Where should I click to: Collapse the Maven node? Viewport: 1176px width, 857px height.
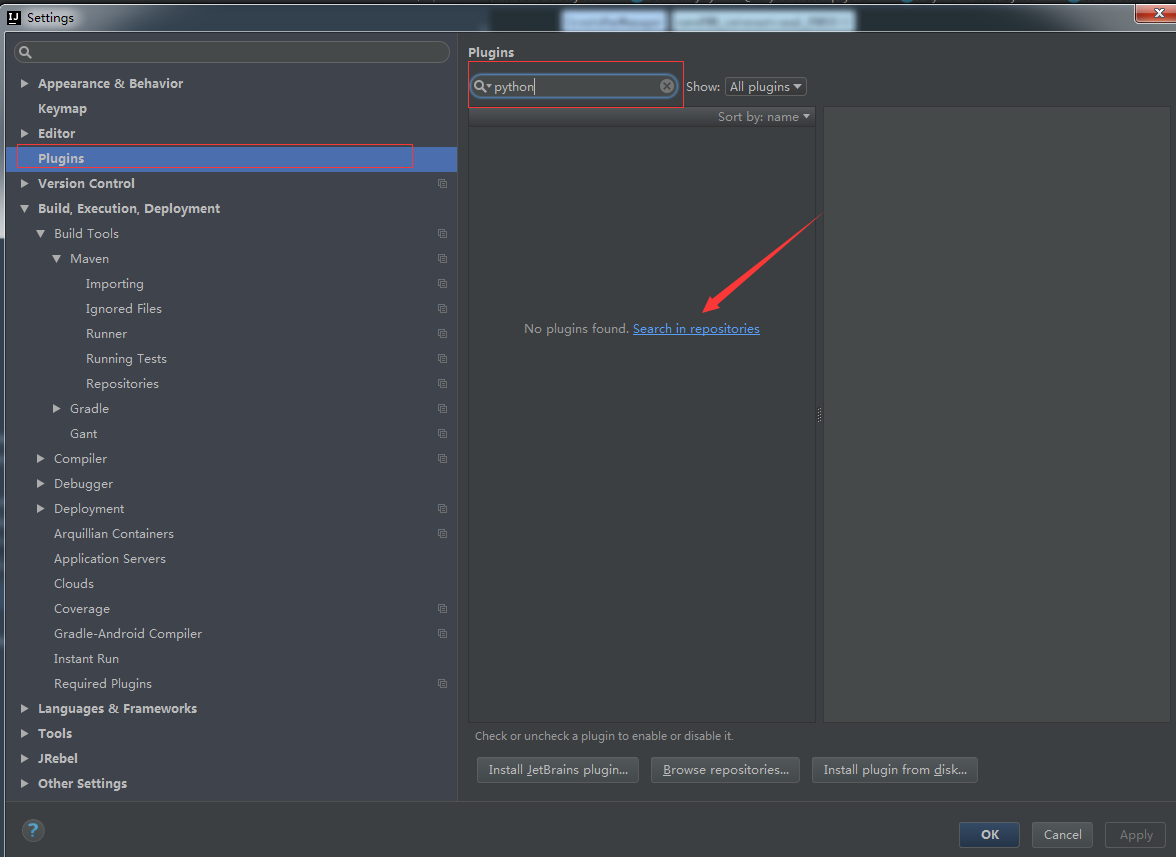tap(56, 259)
